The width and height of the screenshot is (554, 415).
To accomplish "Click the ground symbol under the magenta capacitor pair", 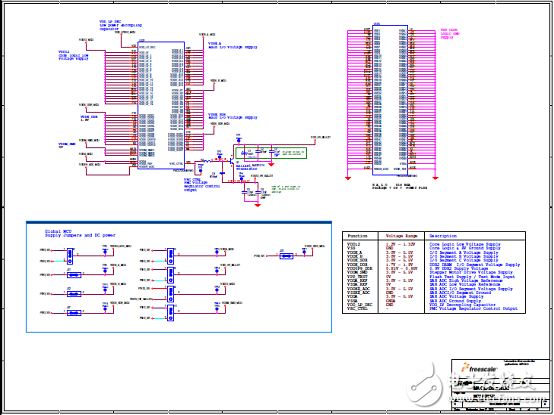I will [258, 205].
